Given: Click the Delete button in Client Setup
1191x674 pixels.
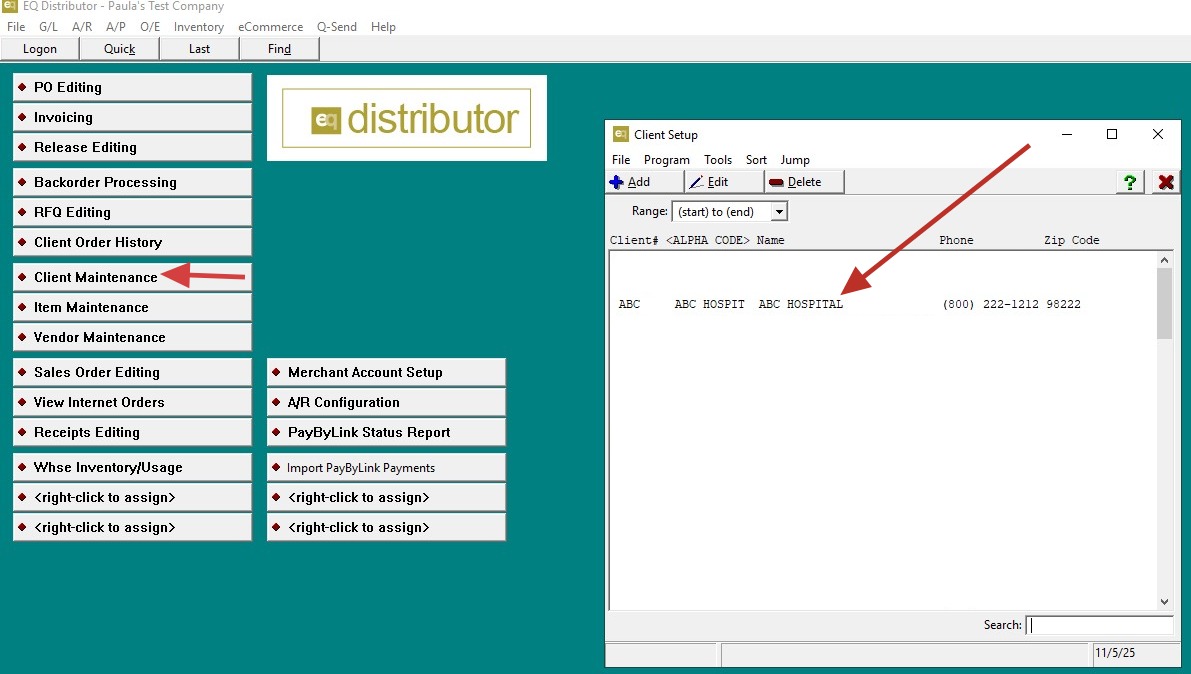Looking at the screenshot, I should [x=804, y=182].
